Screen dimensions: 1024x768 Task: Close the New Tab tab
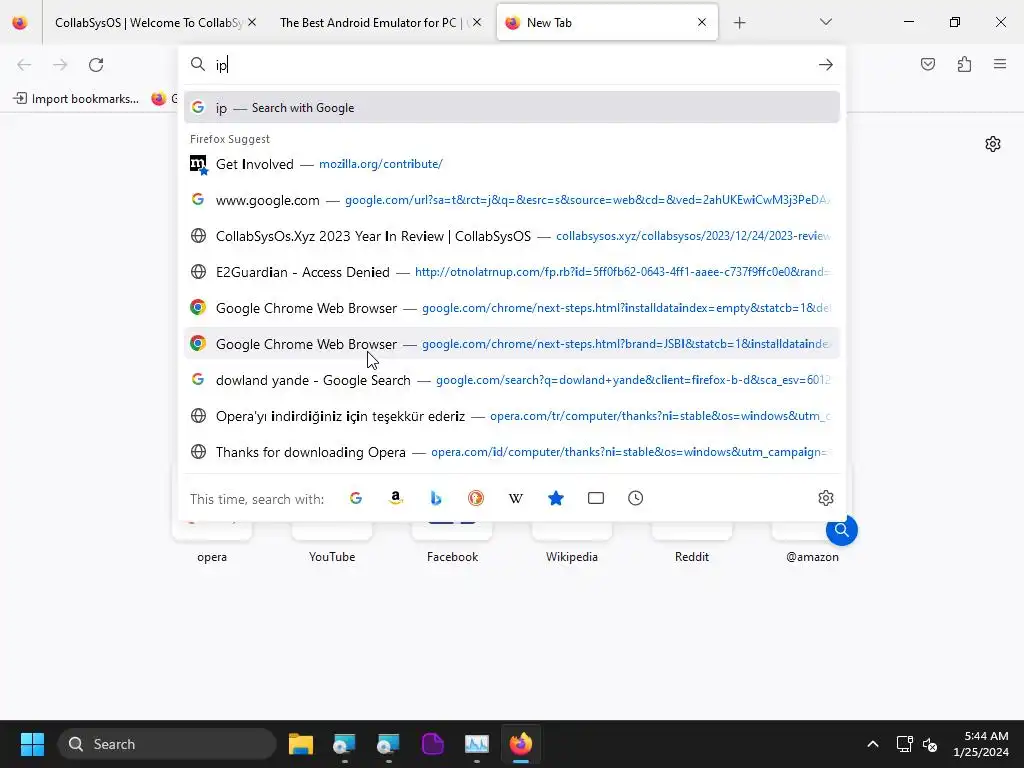tap(701, 22)
